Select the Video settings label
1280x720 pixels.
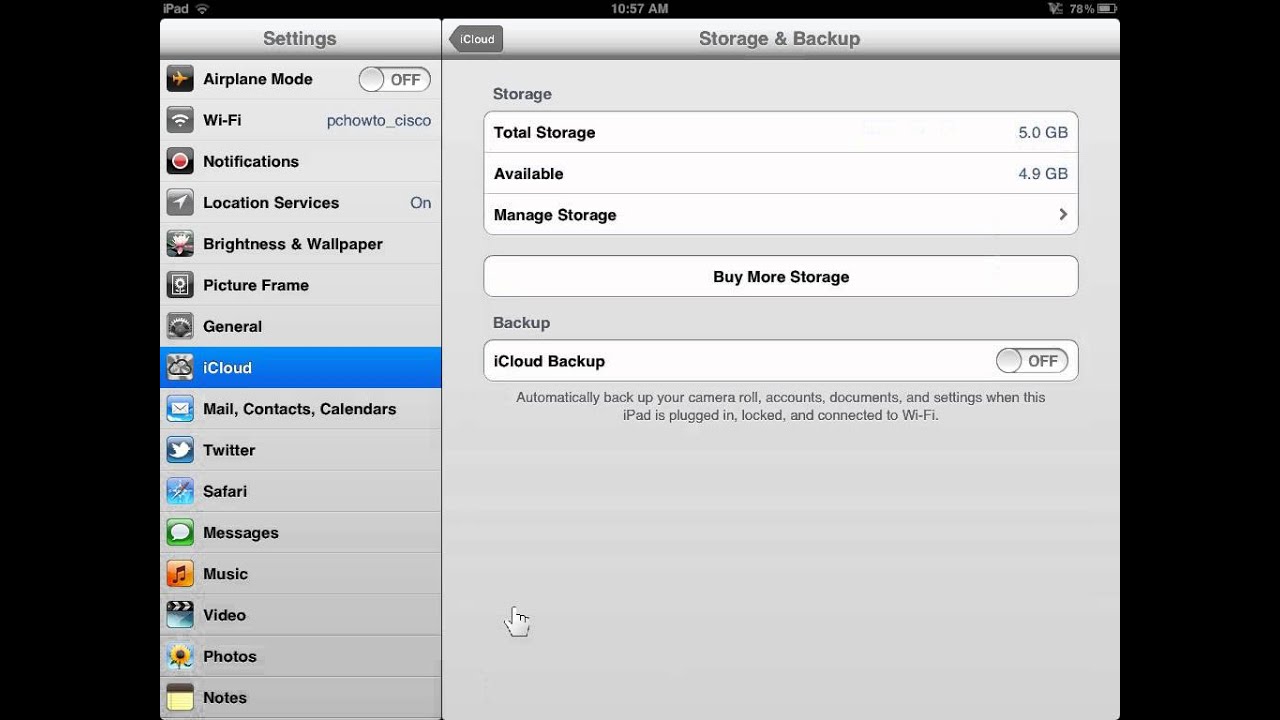pos(224,615)
